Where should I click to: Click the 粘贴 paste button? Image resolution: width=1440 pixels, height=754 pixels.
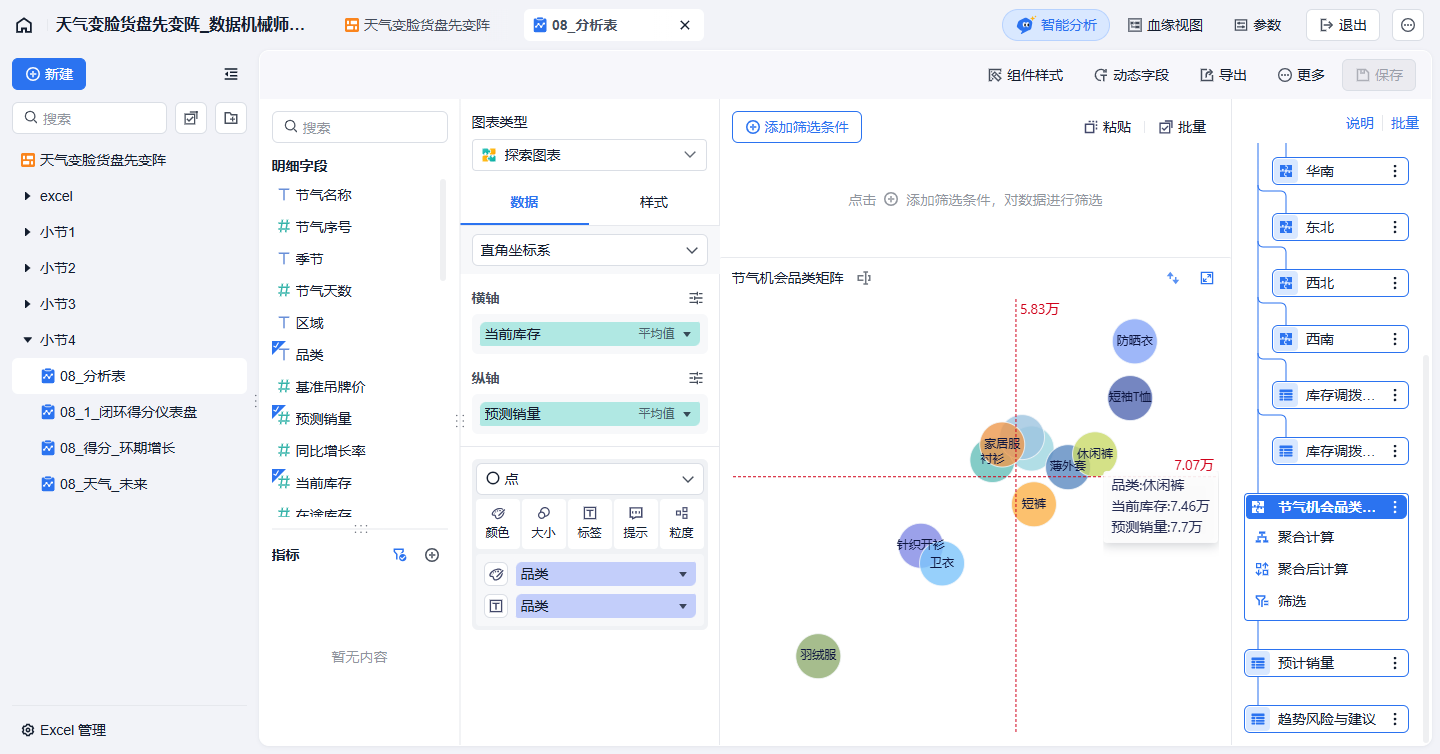pos(1108,127)
